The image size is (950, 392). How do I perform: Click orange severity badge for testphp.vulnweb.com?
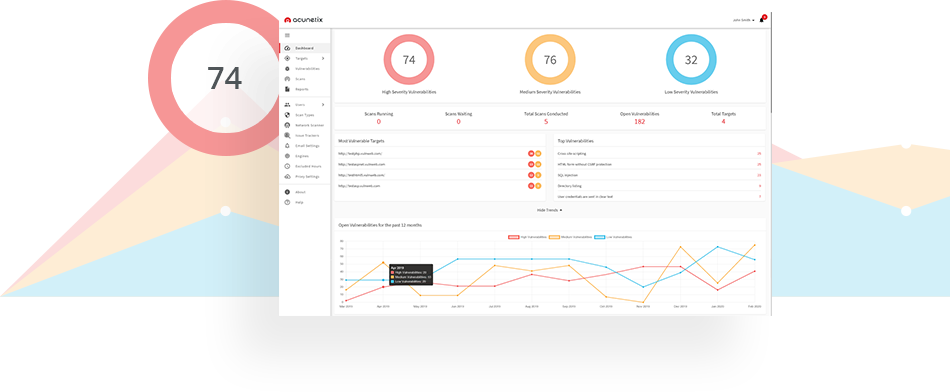(x=538, y=154)
